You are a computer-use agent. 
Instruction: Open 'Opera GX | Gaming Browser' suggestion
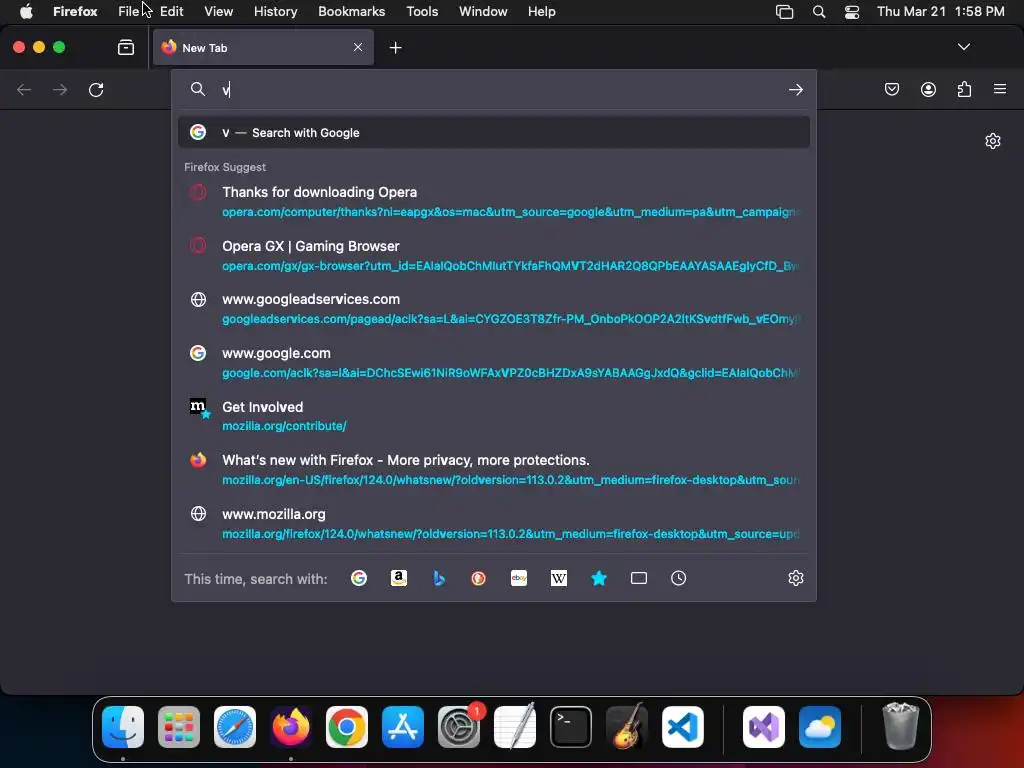pos(494,255)
